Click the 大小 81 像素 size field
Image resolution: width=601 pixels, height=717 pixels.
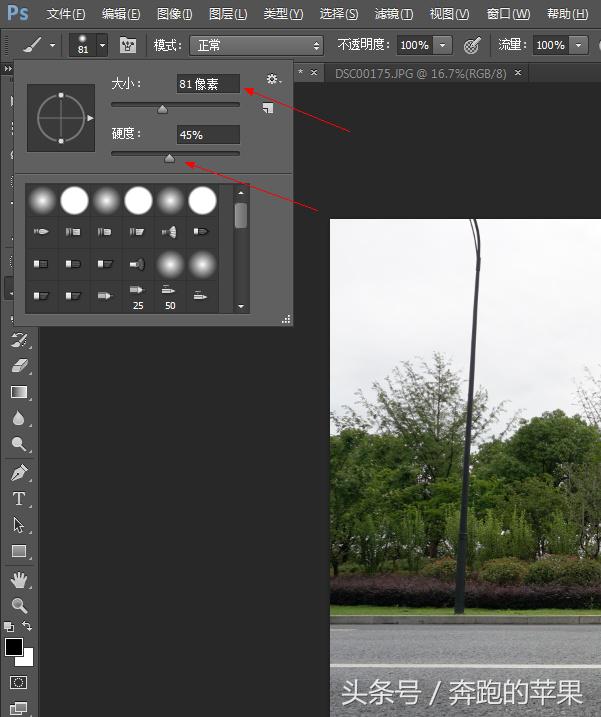click(208, 84)
